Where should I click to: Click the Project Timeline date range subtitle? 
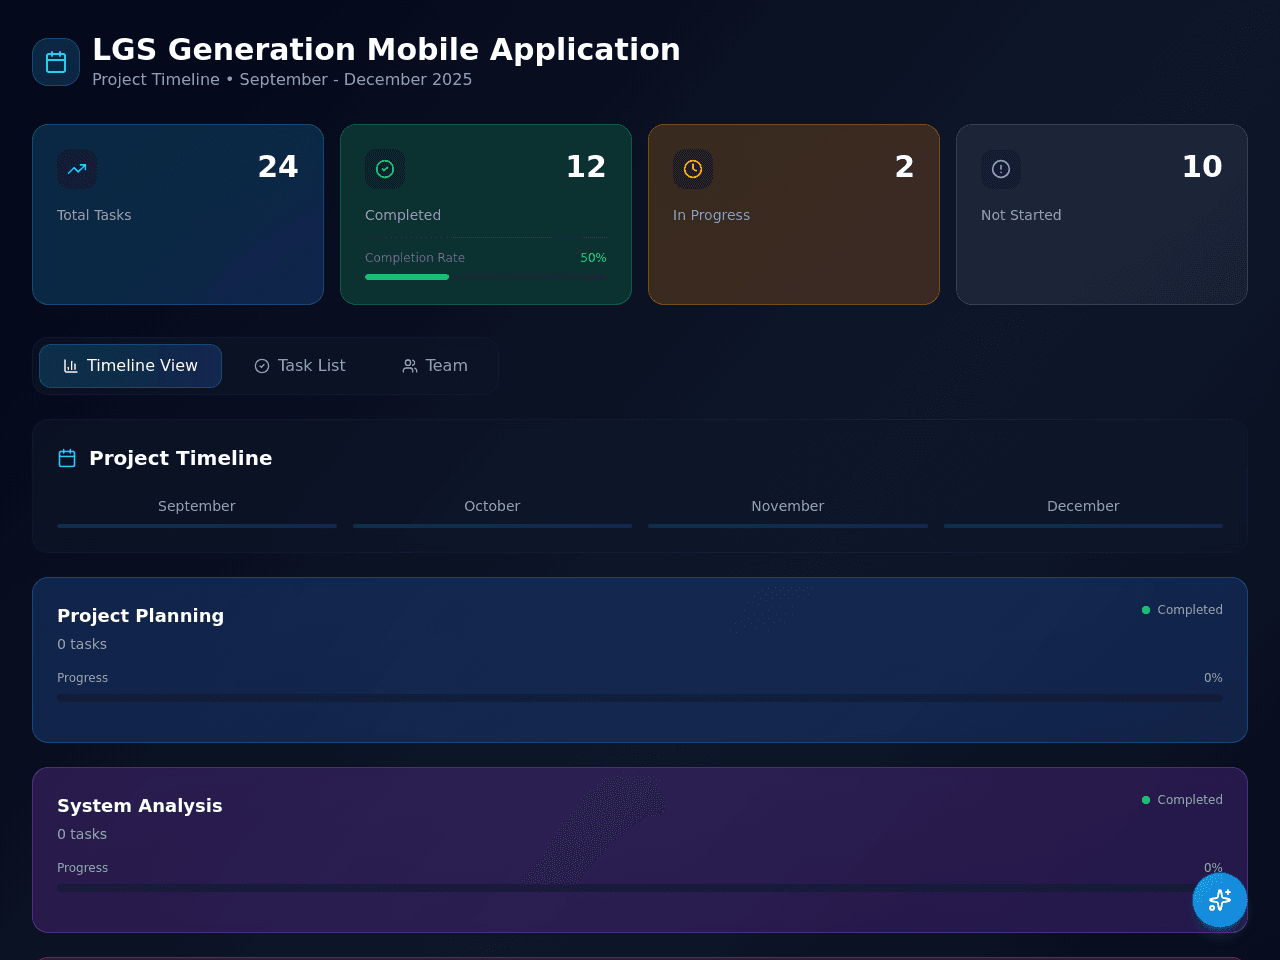pyautogui.click(x=282, y=79)
